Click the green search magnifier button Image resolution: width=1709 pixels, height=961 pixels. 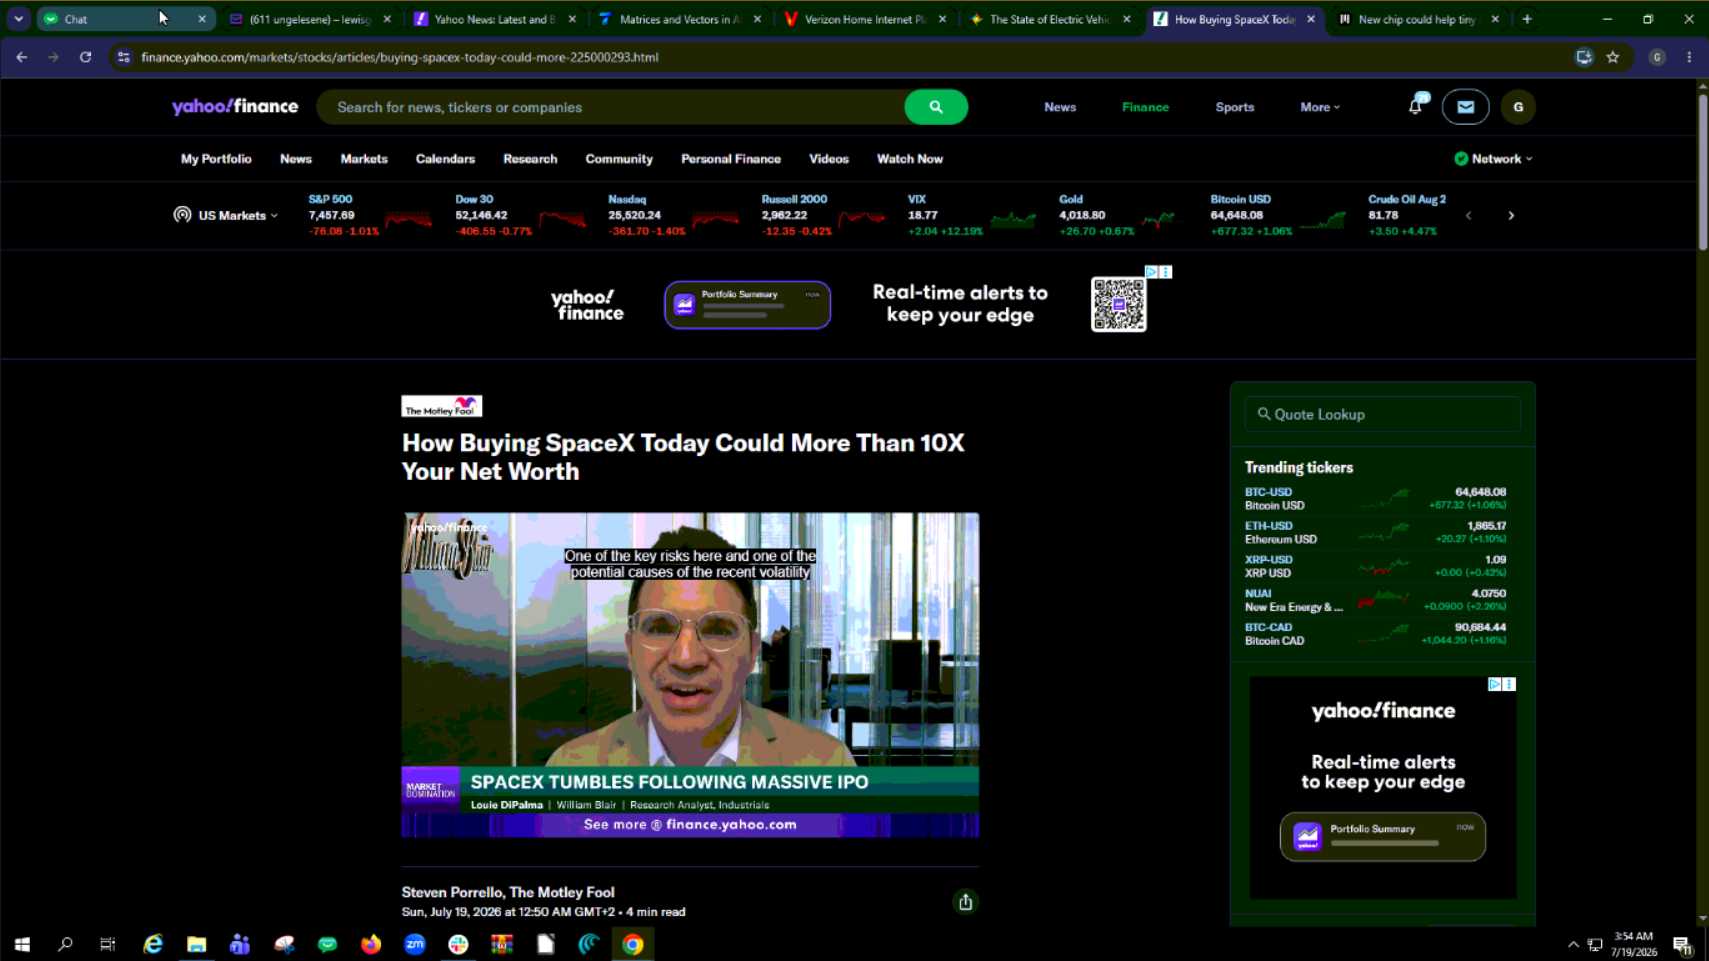(936, 107)
